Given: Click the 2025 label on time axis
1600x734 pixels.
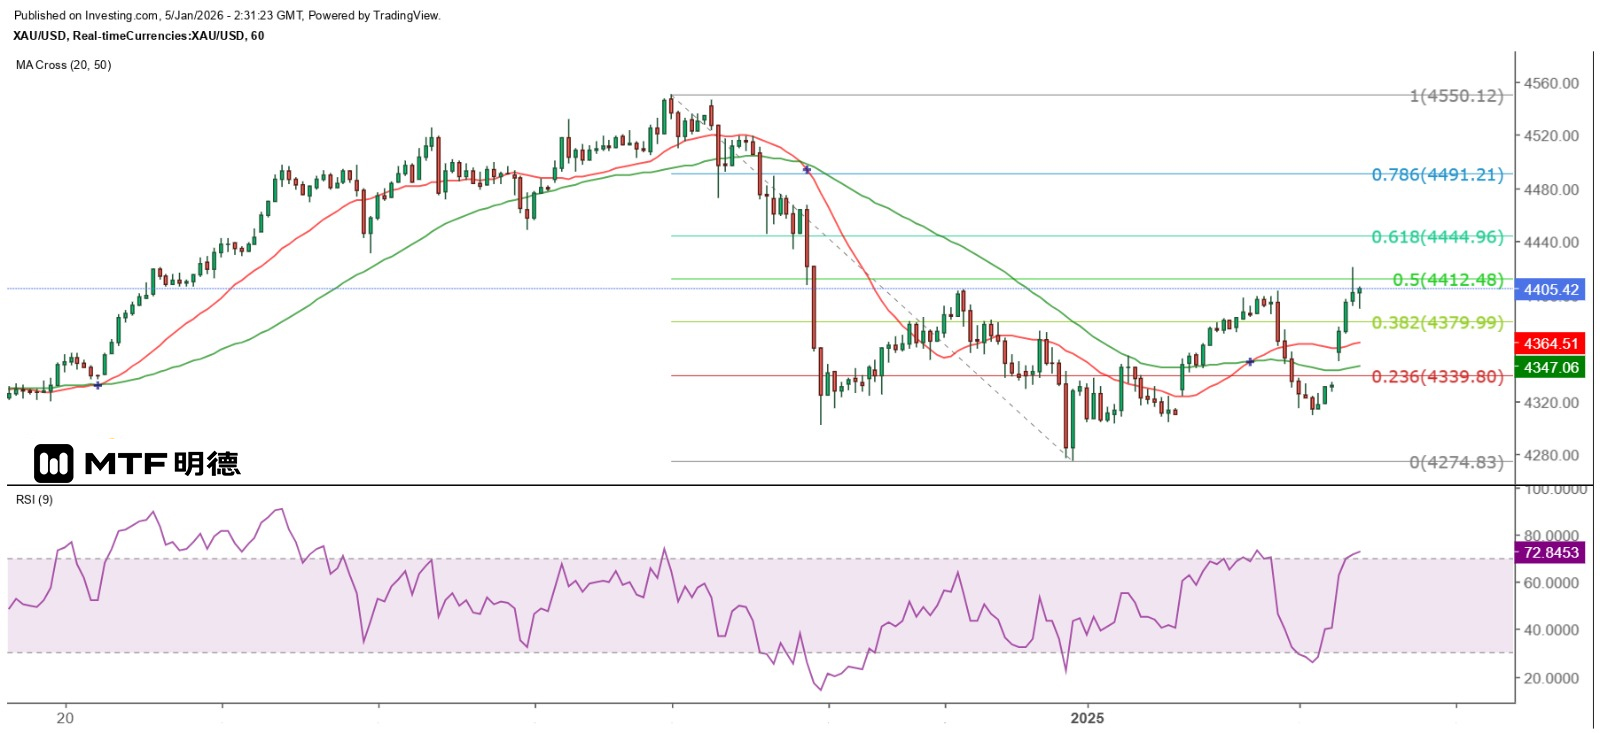Looking at the screenshot, I should coord(1087,718).
